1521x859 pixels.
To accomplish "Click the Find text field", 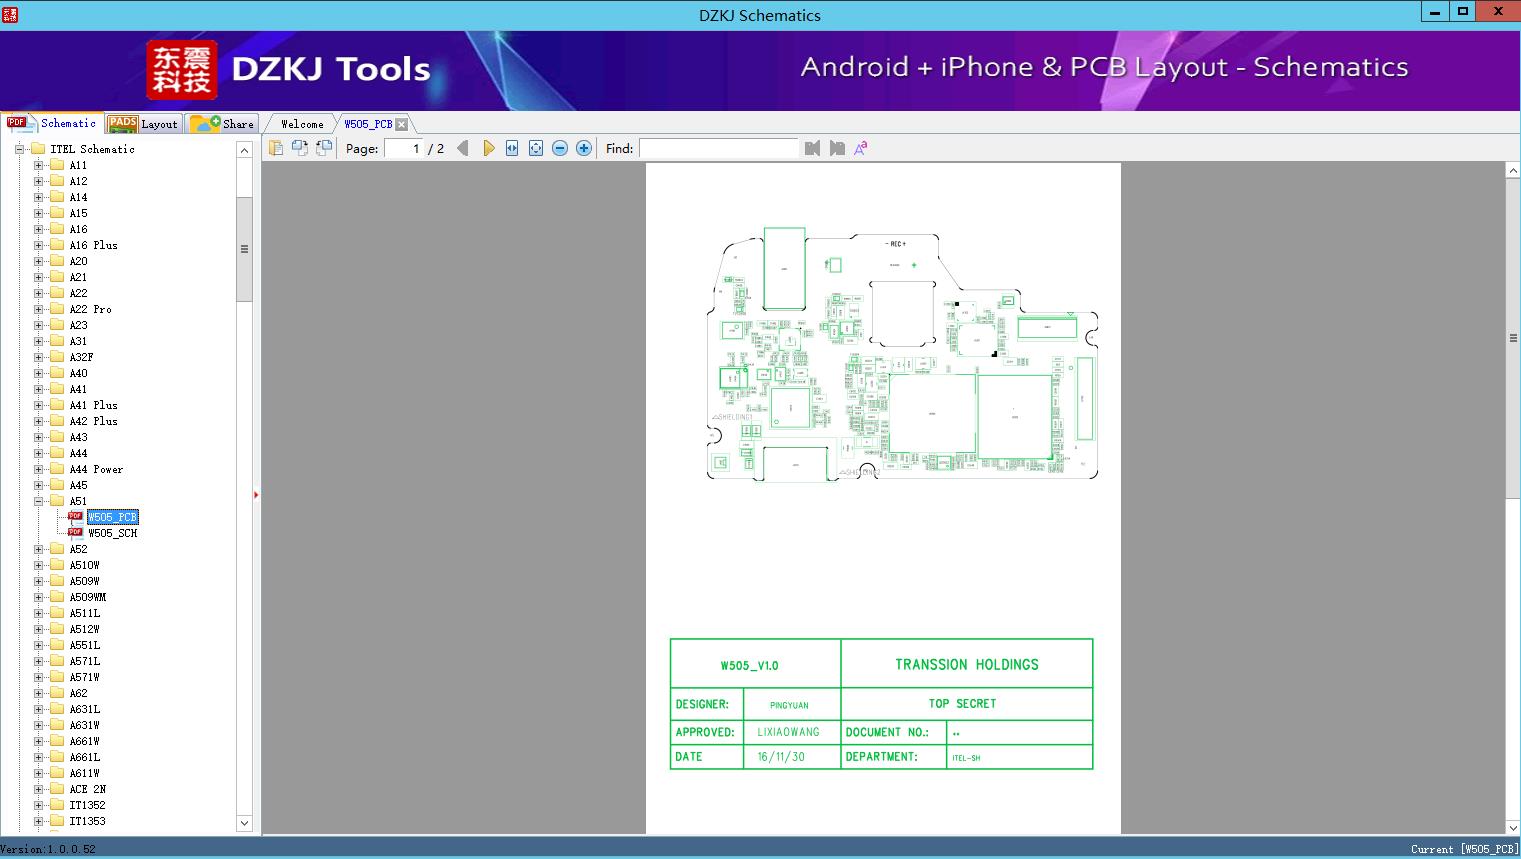I will click(718, 148).
